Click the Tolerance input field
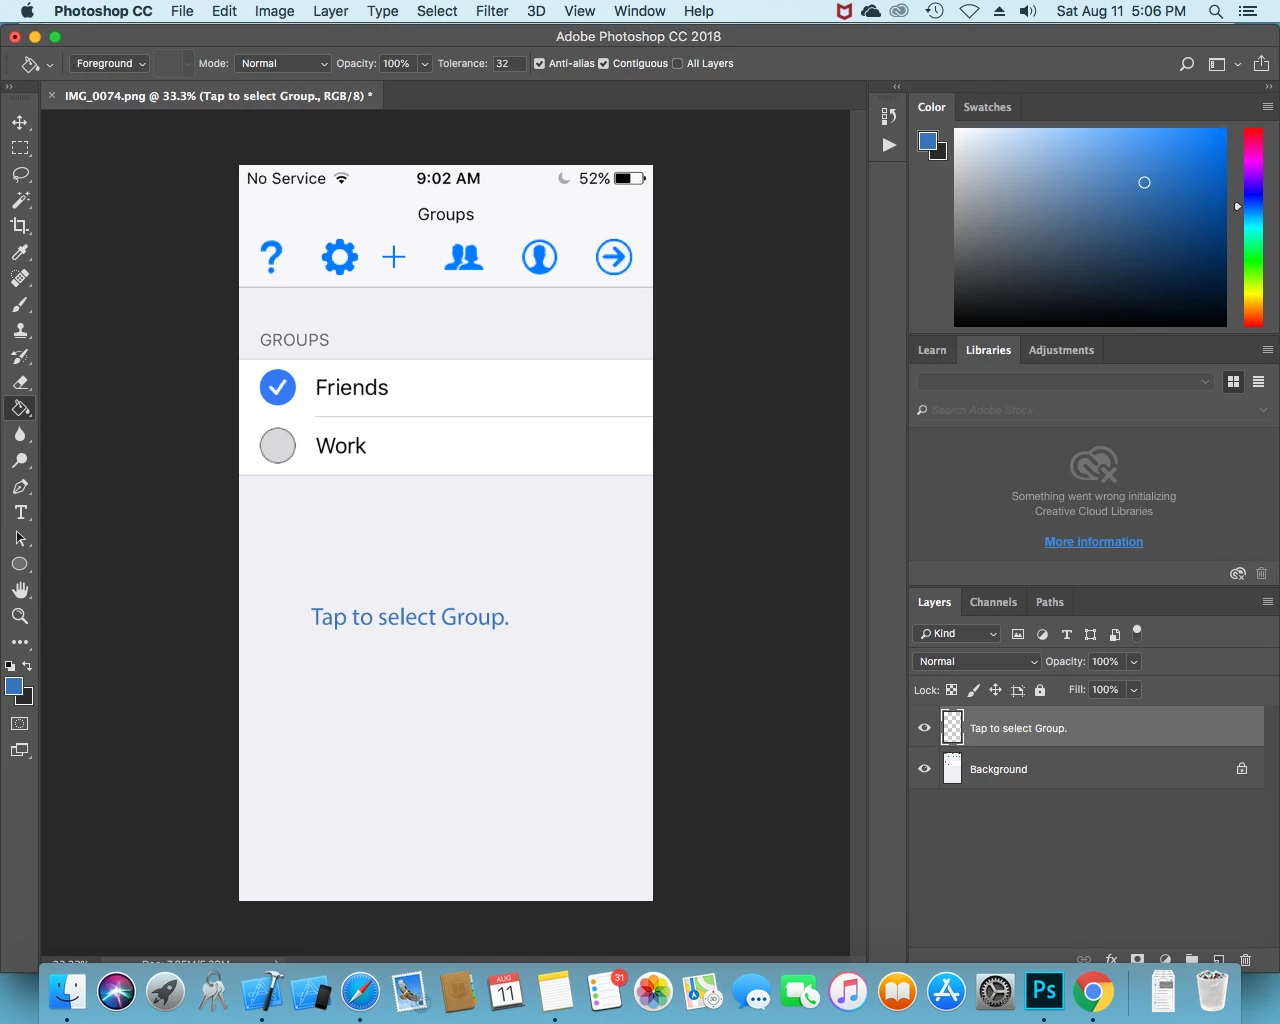Screen dimensions: 1280x1024 (508, 63)
